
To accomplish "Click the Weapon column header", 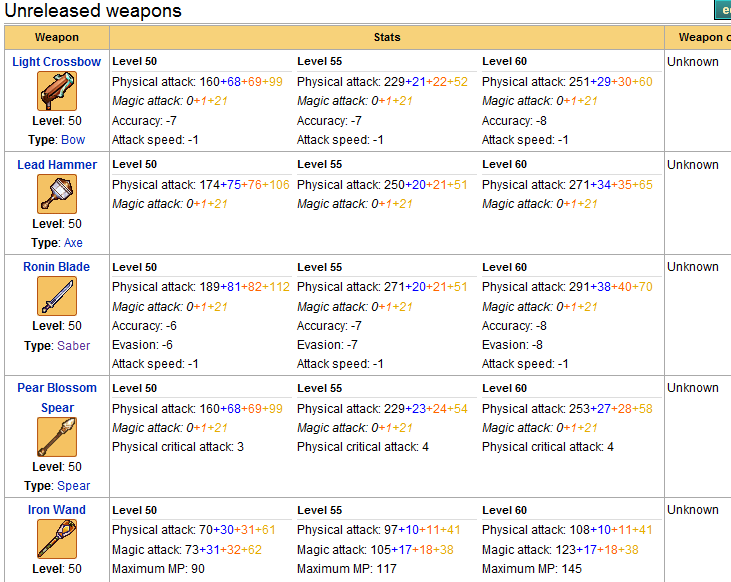I will point(57,37).
